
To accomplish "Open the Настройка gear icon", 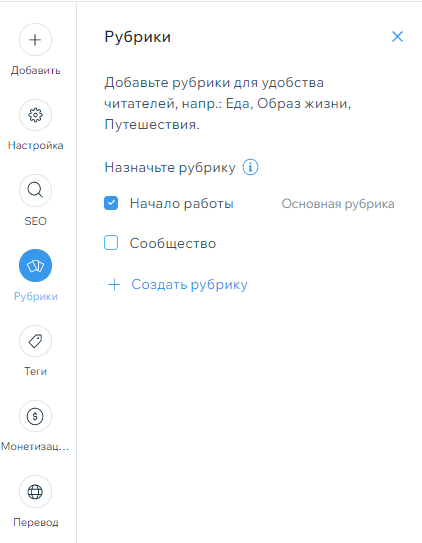I will [x=35, y=115].
